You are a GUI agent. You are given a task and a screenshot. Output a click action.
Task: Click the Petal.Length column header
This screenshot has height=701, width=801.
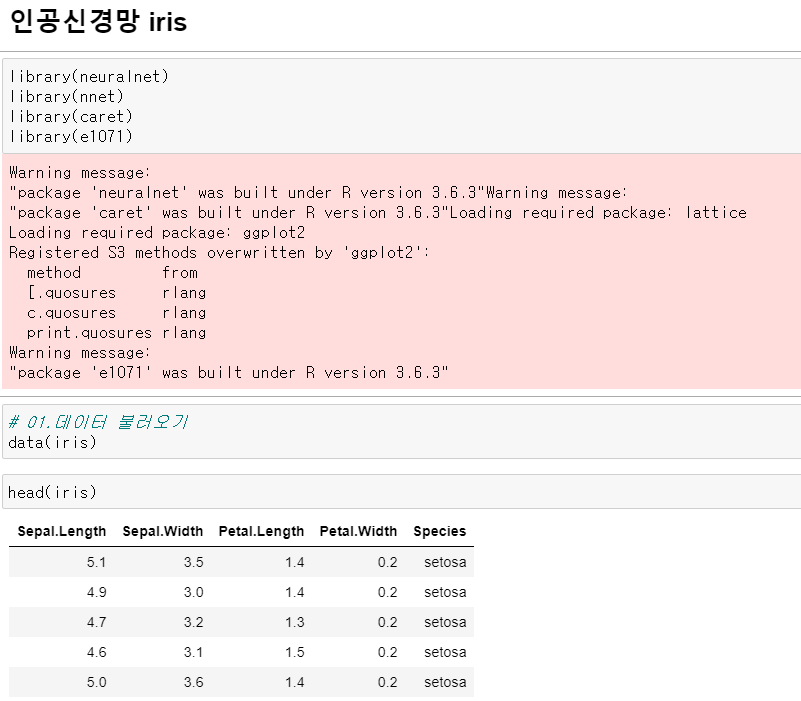coord(261,531)
